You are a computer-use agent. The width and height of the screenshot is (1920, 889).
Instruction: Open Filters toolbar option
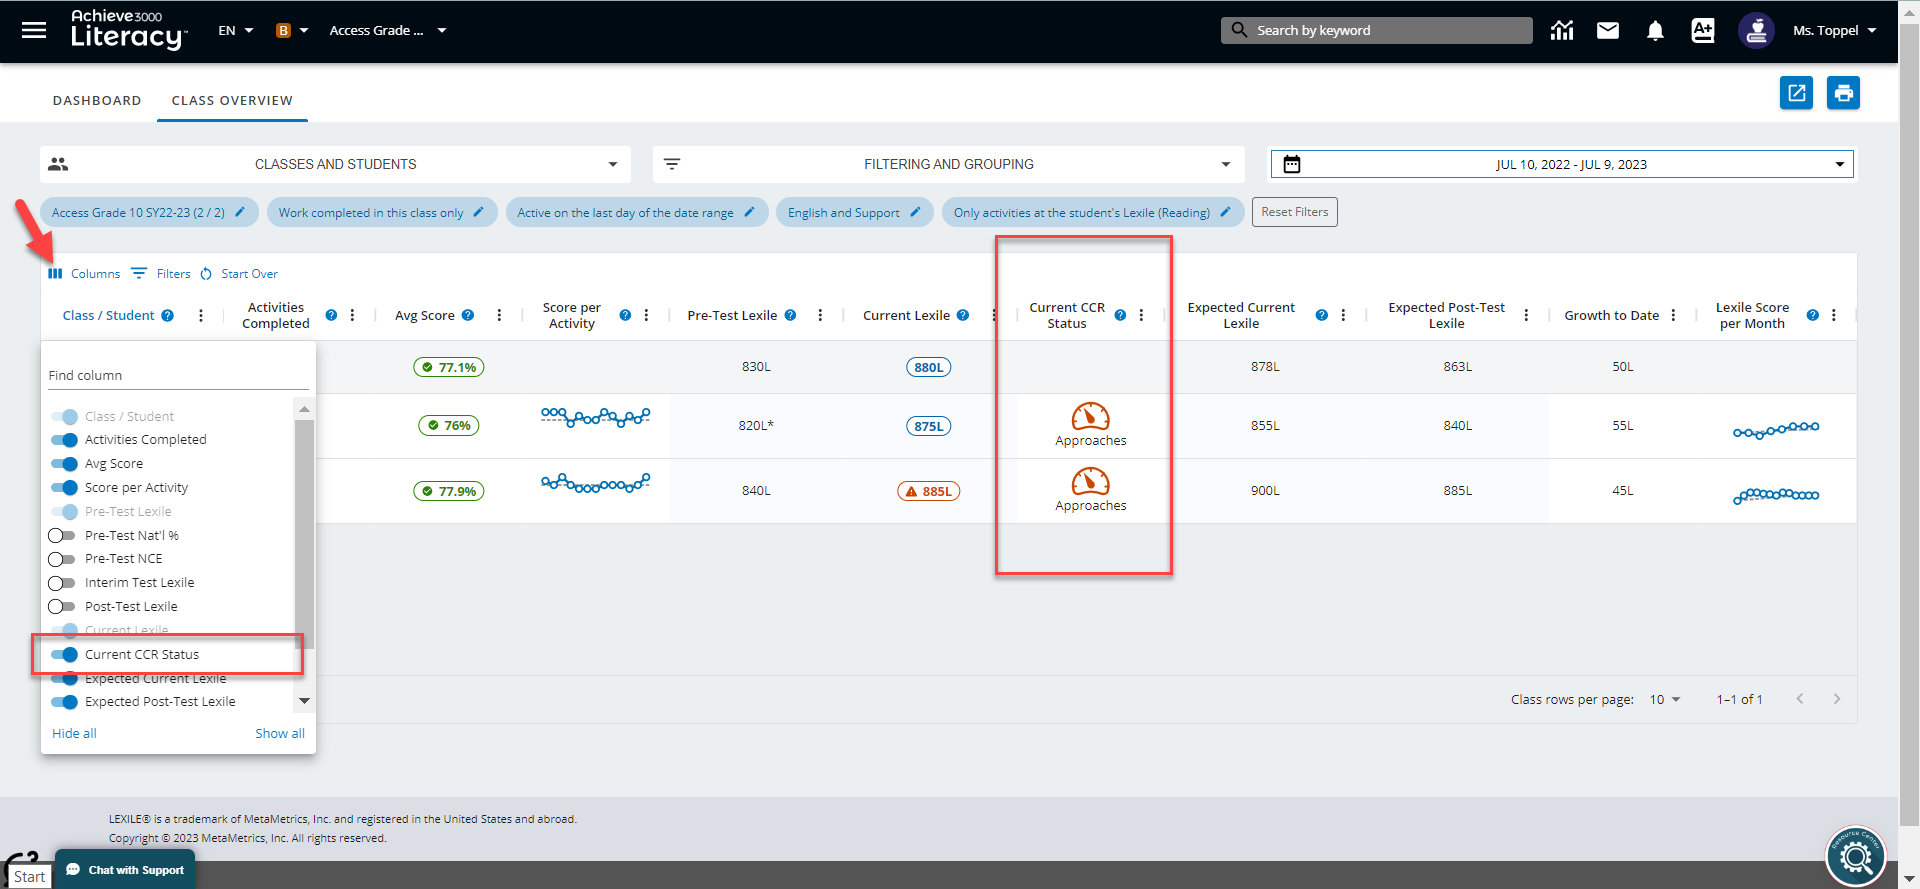[161, 274]
